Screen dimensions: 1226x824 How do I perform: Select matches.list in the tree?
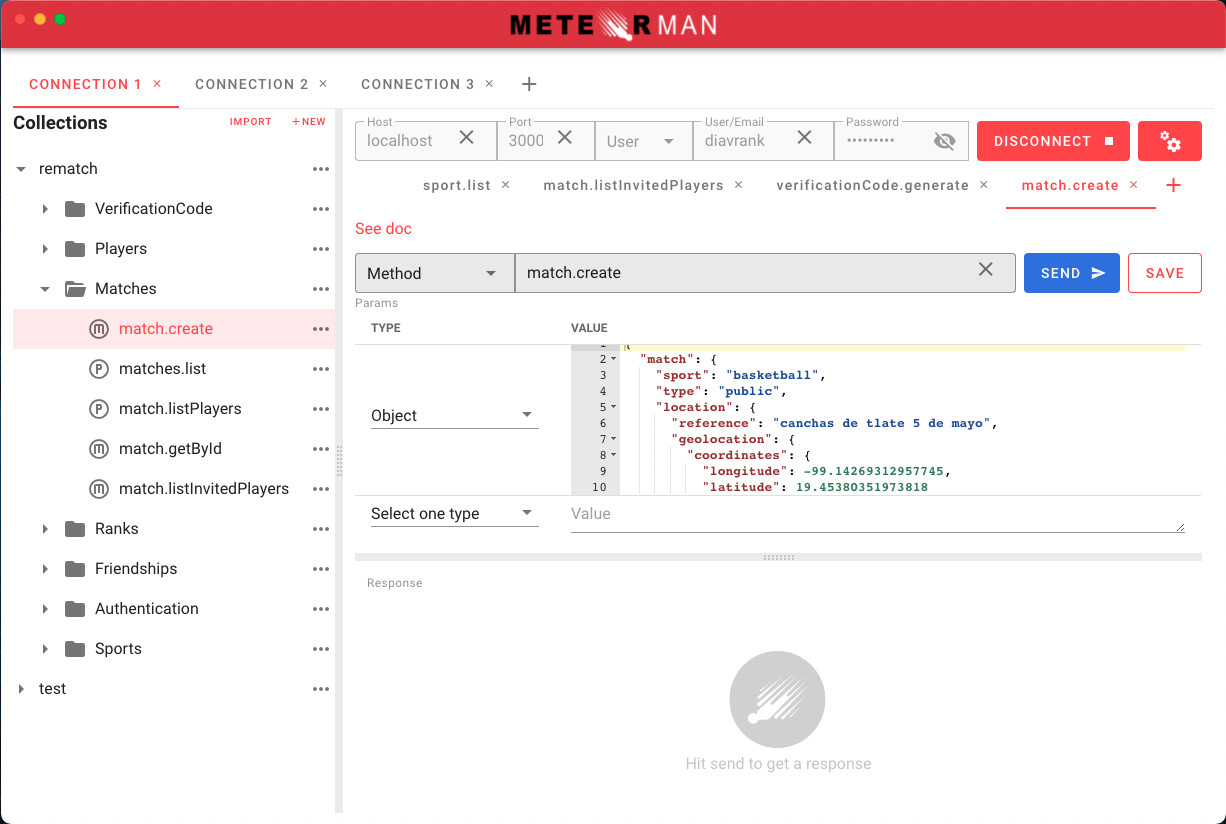(x=162, y=369)
